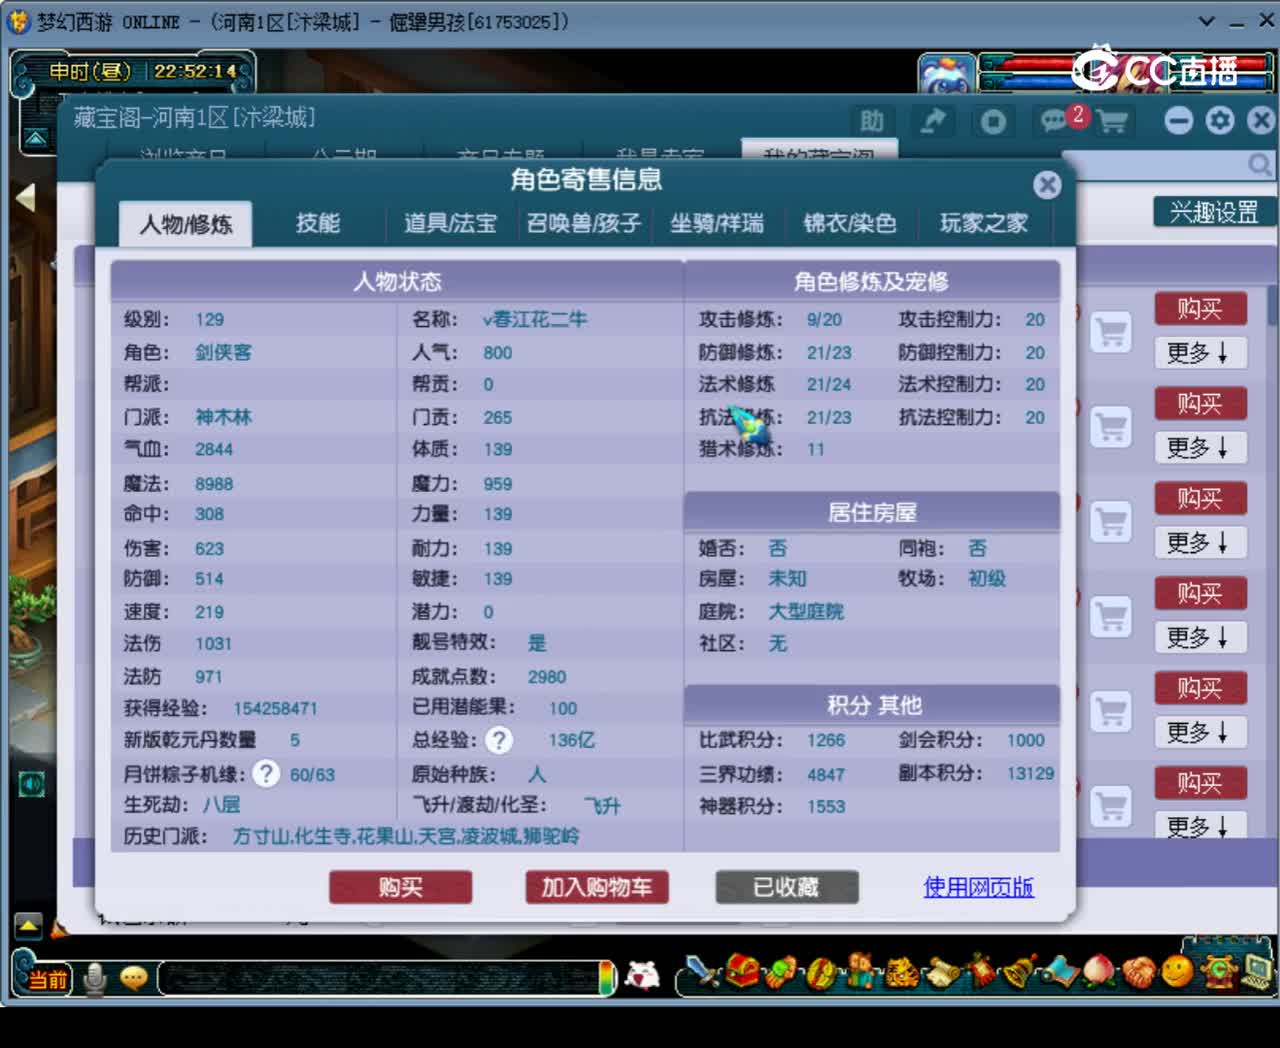This screenshot has height=1048, width=1280.
Task: Click the listing scrollbar on the right edge
Action: [1273, 305]
